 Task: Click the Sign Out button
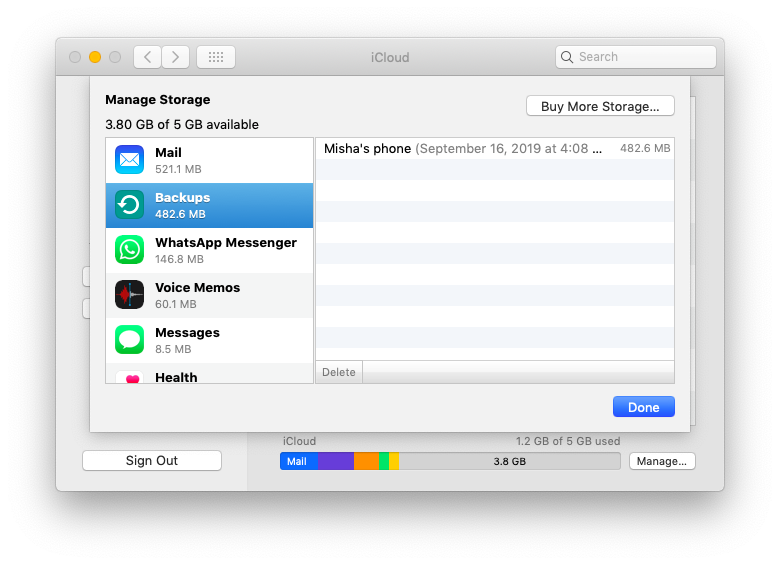click(x=152, y=461)
